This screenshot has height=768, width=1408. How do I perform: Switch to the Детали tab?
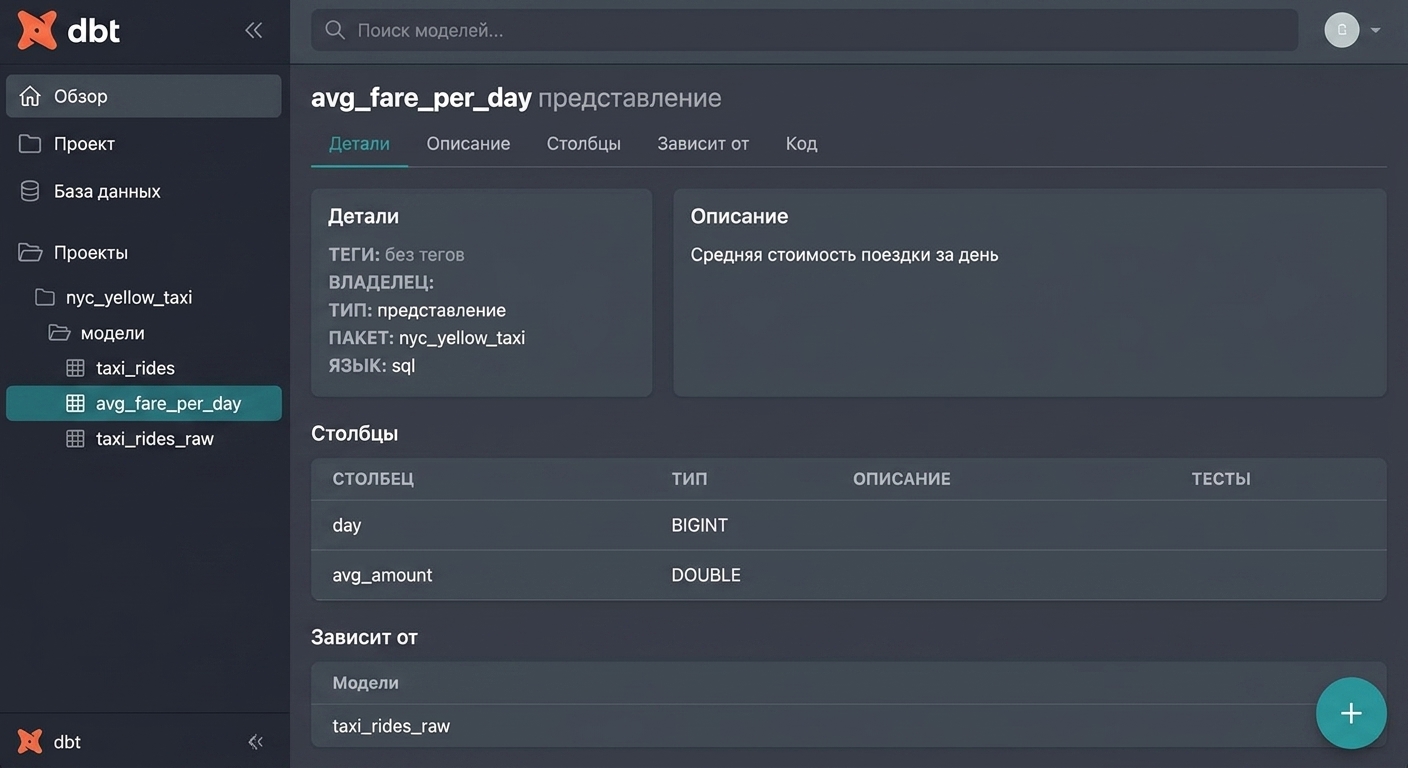[x=359, y=143]
